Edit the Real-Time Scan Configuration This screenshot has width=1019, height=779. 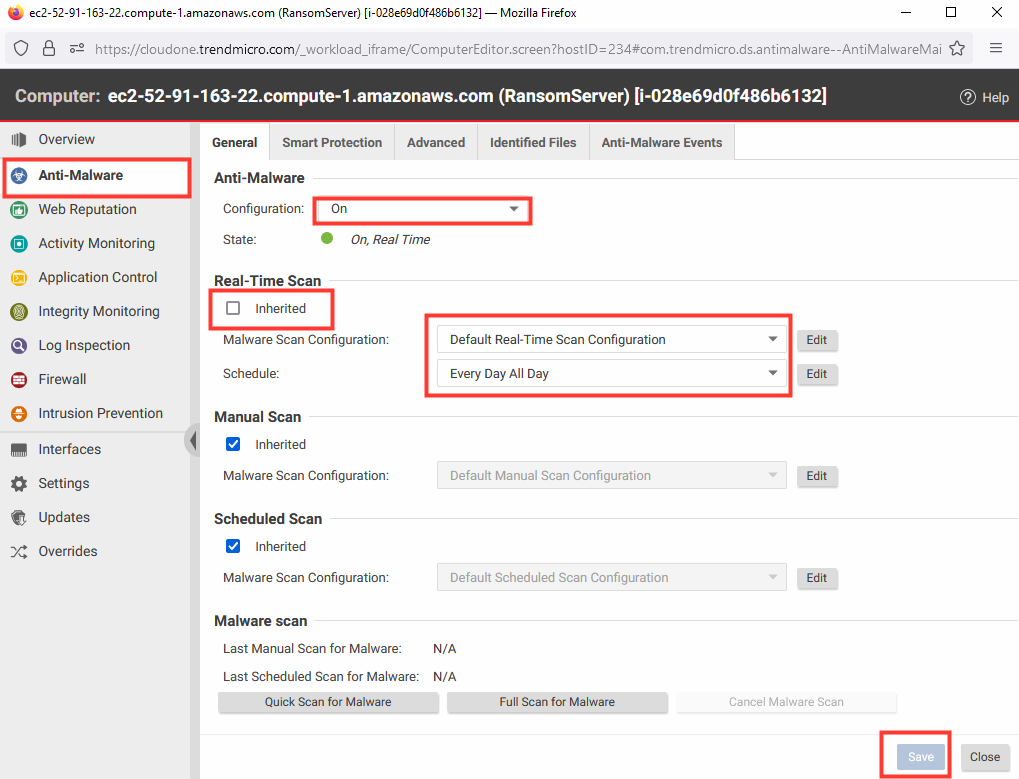[817, 340]
